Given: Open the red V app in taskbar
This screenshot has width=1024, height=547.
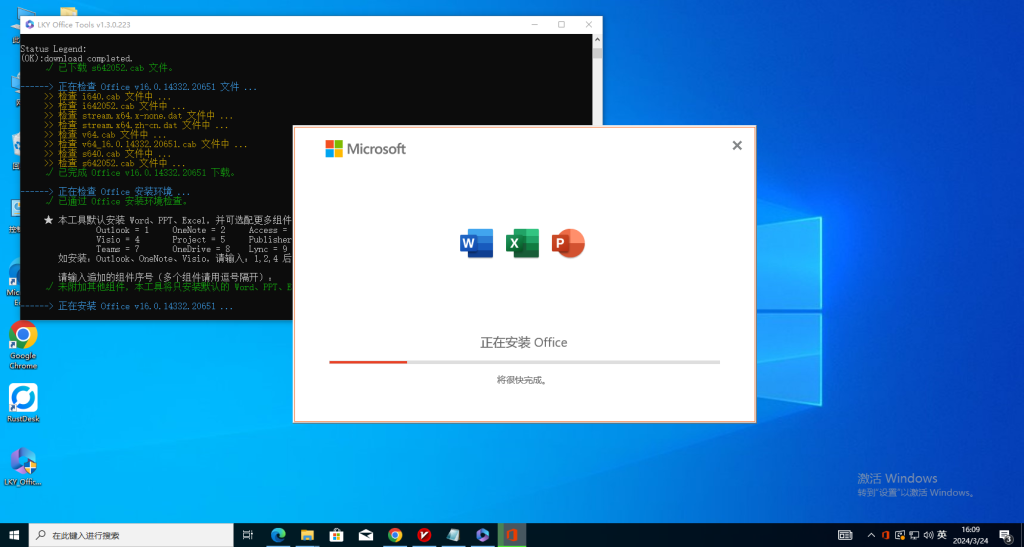Looking at the screenshot, I should click(x=424, y=535).
